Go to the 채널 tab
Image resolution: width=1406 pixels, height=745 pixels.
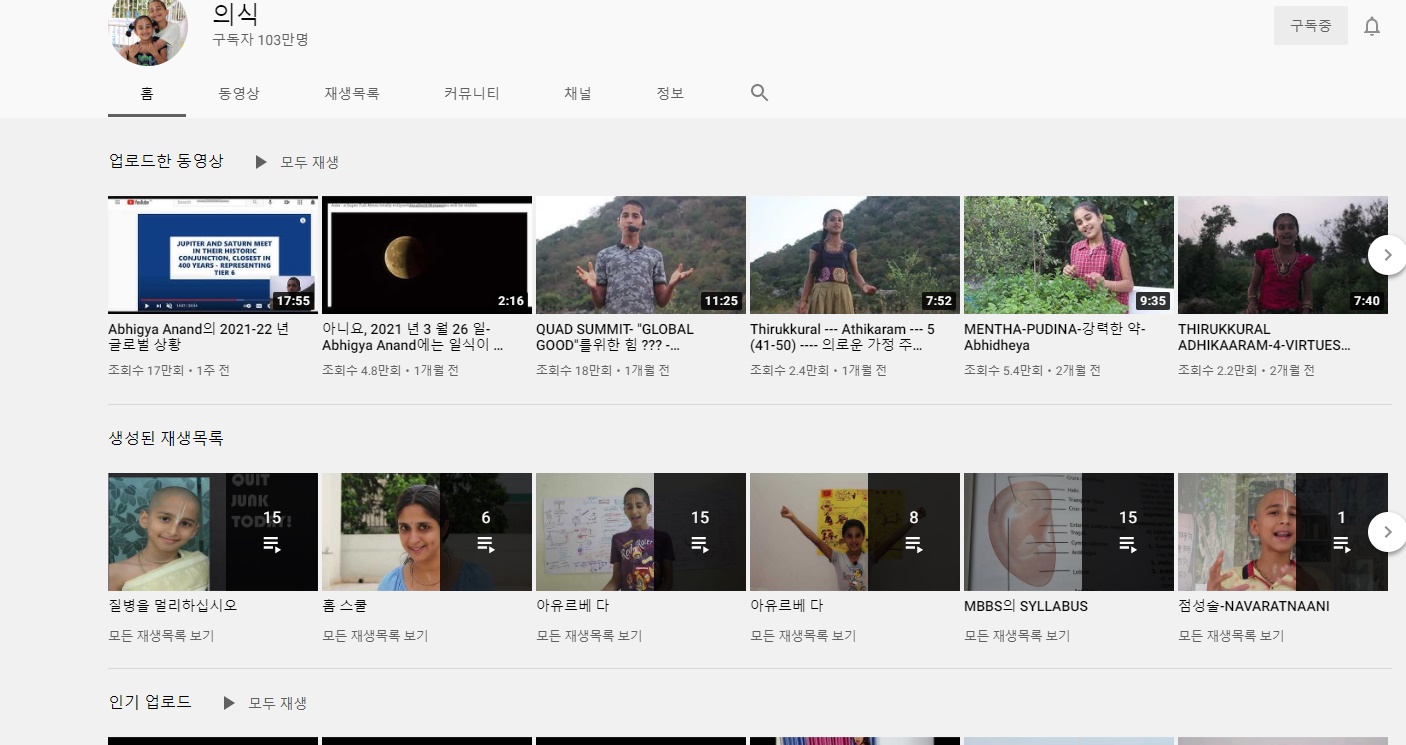click(578, 93)
